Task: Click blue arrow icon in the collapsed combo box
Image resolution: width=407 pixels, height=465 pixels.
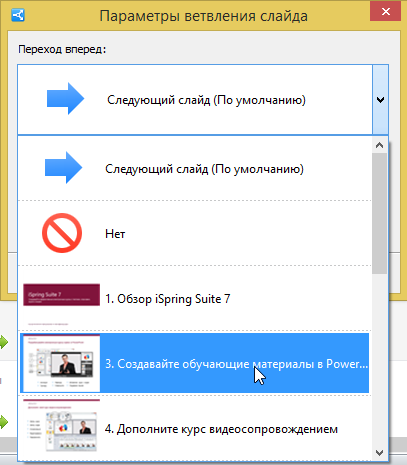Action: coord(66,99)
